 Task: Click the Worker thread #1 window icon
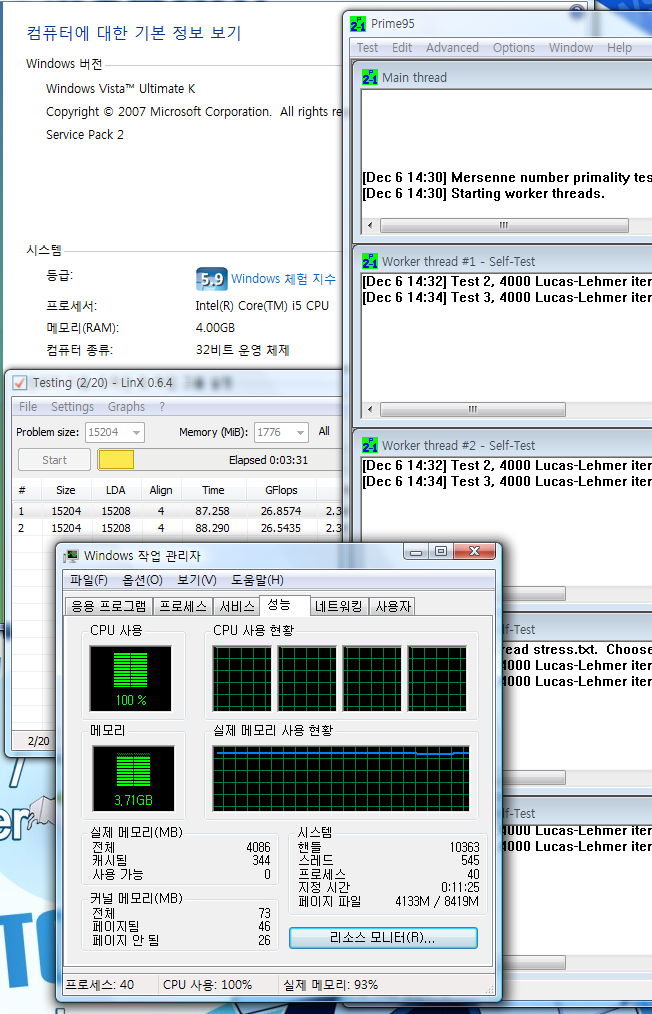(370, 261)
